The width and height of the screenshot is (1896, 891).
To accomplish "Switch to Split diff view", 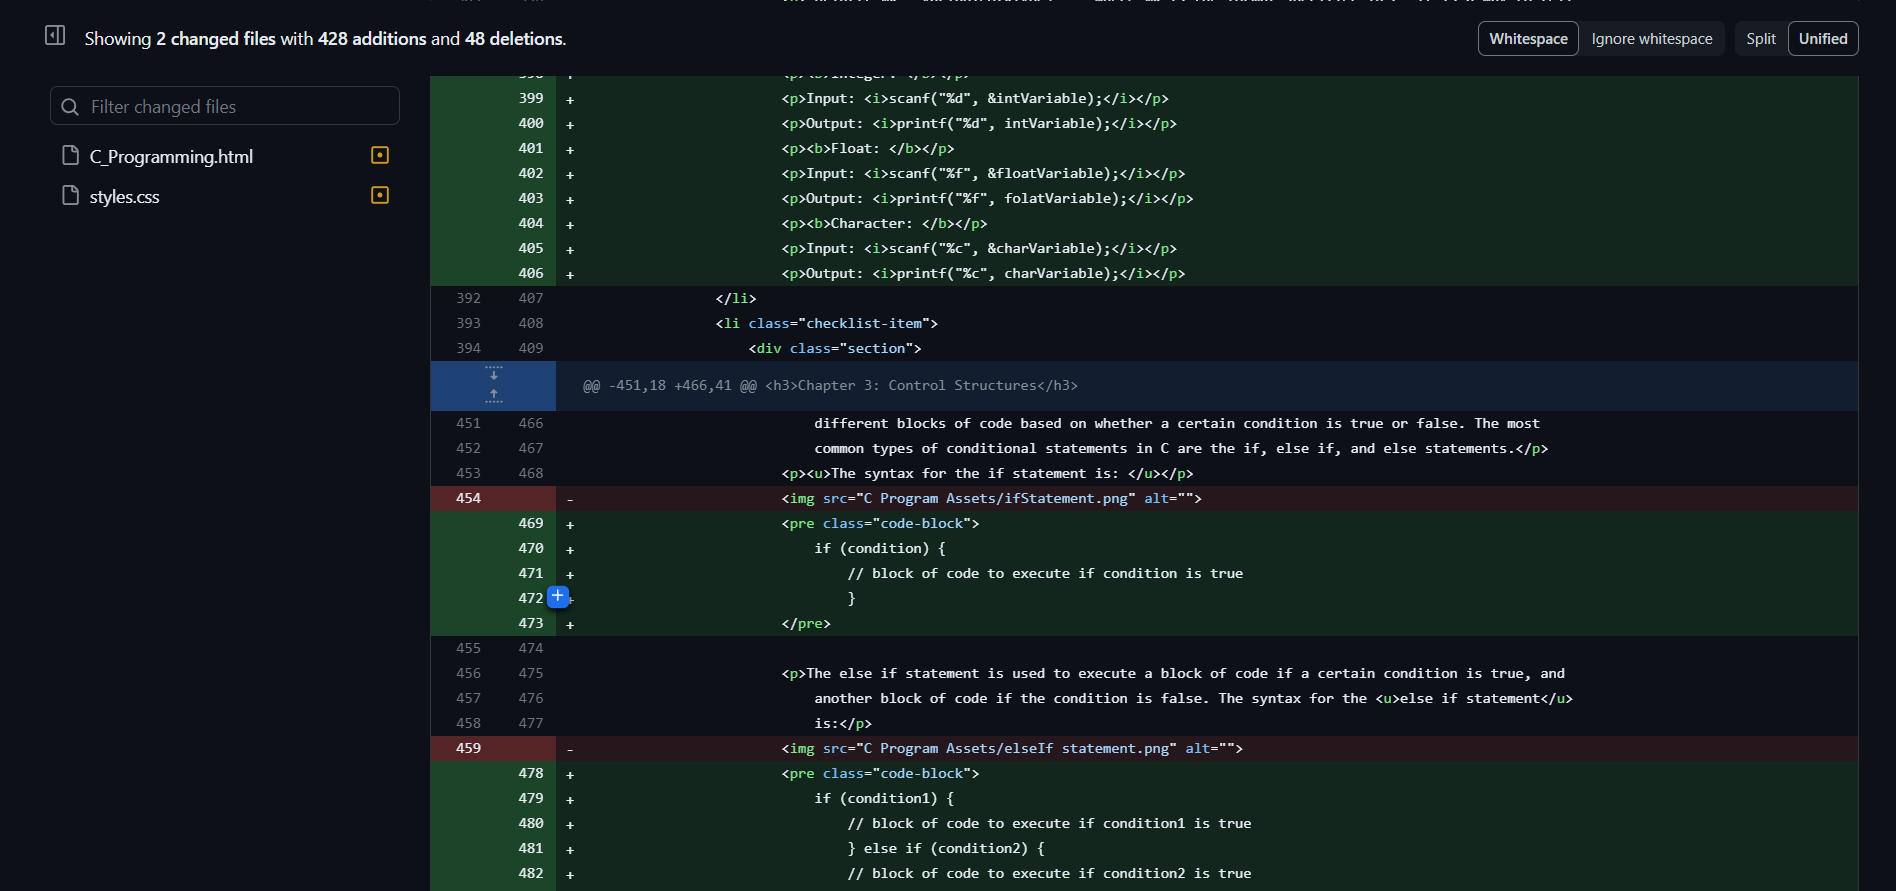I will 1761,39.
